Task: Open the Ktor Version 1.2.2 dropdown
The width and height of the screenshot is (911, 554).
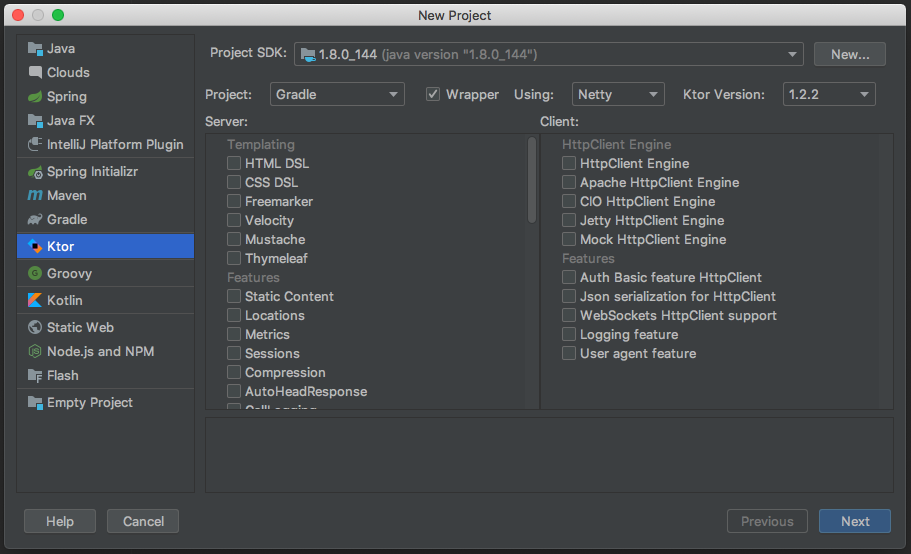Action: coord(829,94)
